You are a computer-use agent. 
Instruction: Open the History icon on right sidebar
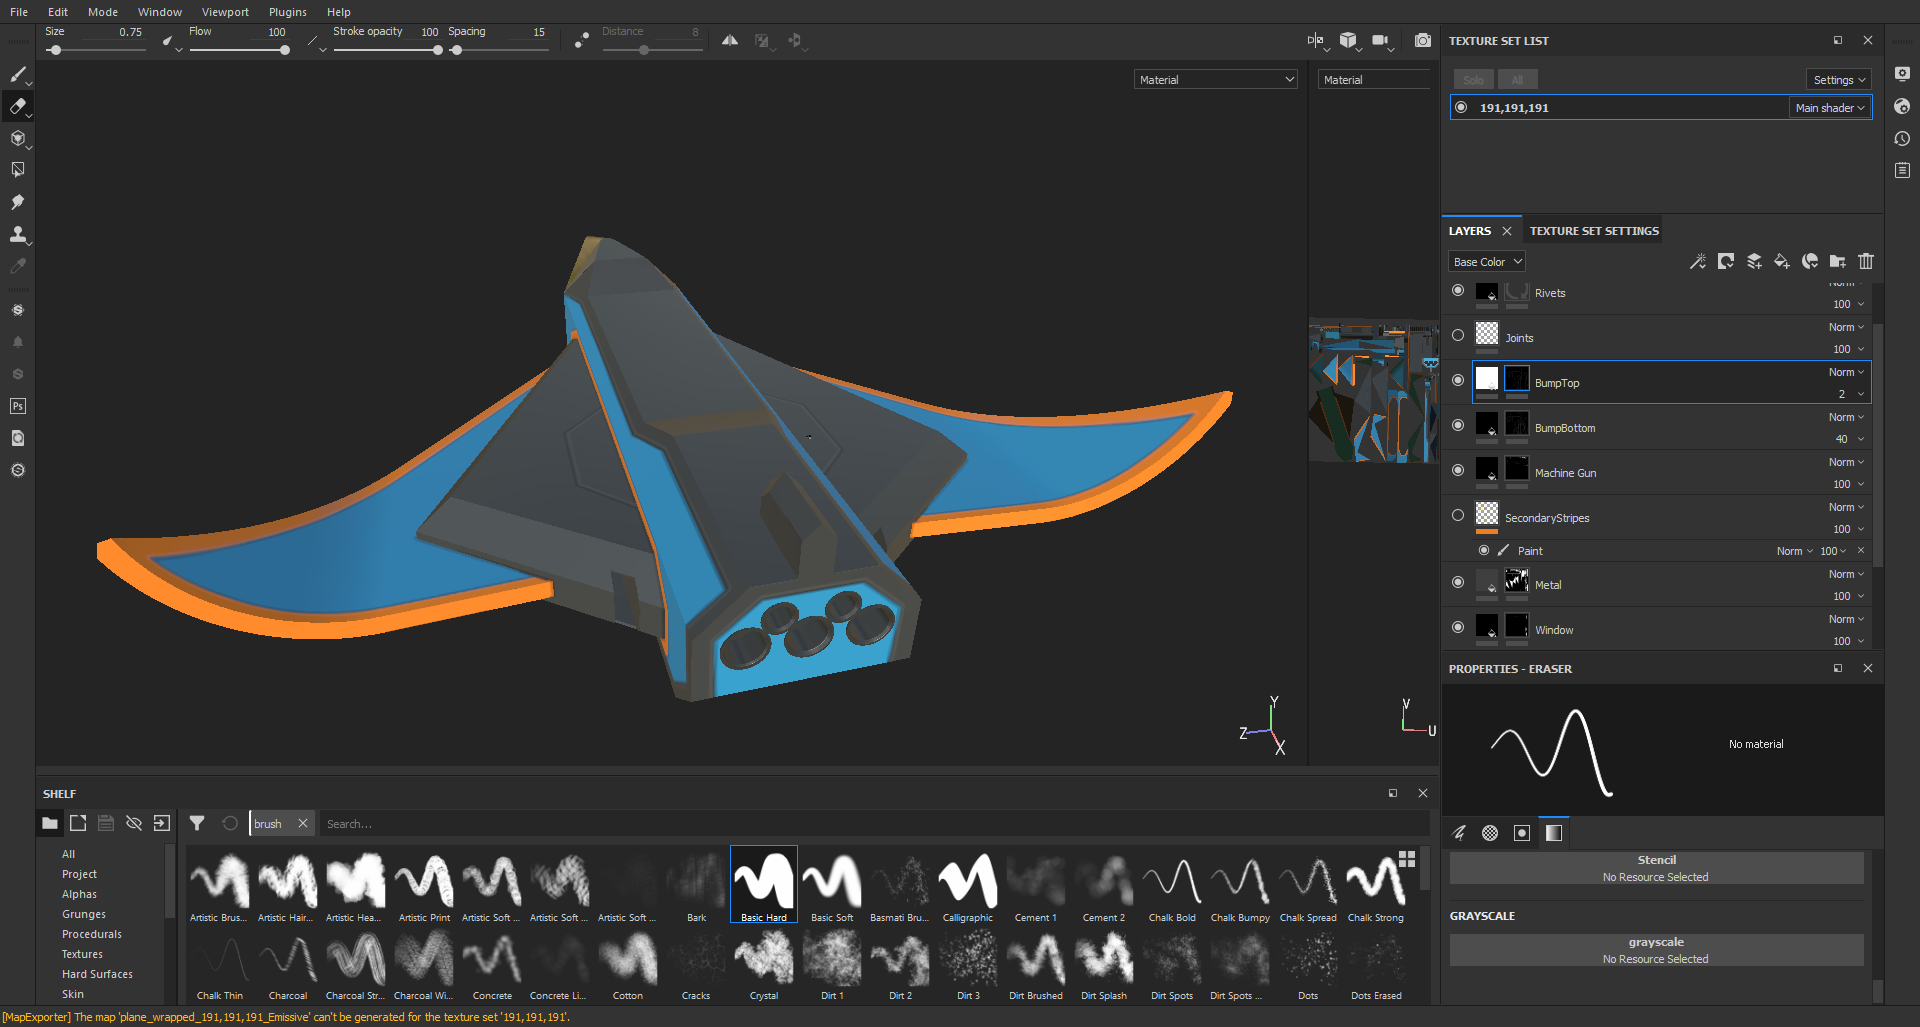(1902, 138)
